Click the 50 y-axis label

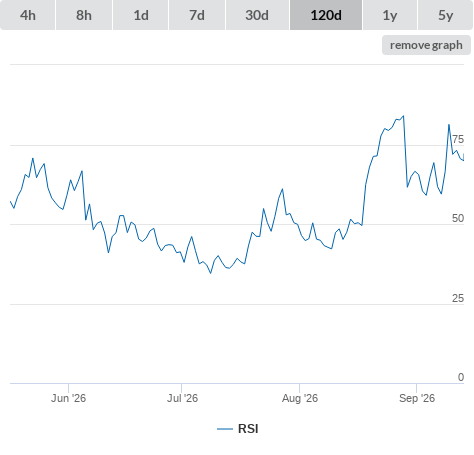tap(458, 218)
